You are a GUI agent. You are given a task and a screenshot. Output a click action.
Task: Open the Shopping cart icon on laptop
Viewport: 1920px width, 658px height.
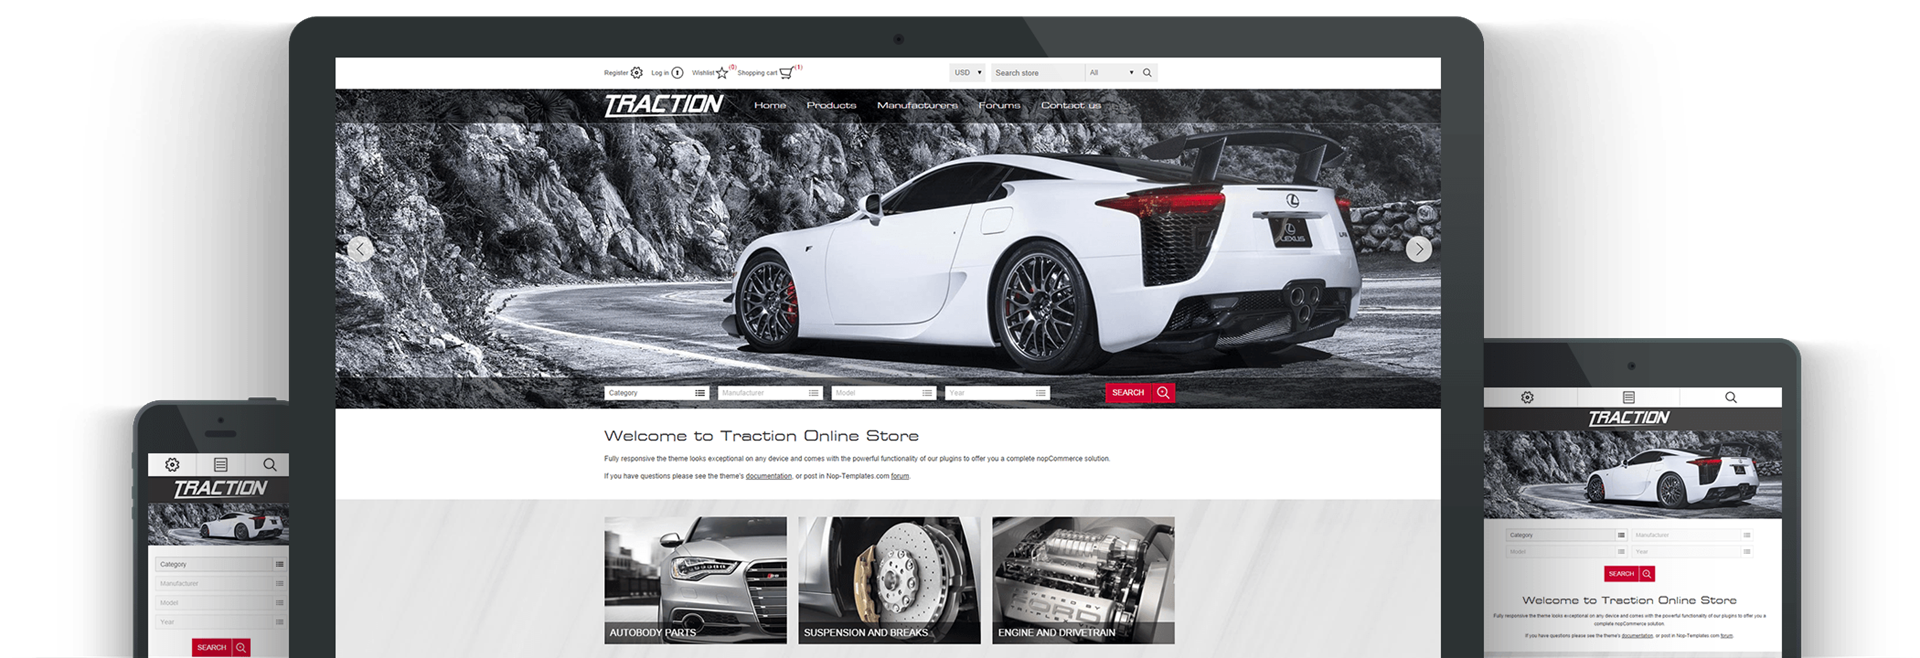point(786,72)
